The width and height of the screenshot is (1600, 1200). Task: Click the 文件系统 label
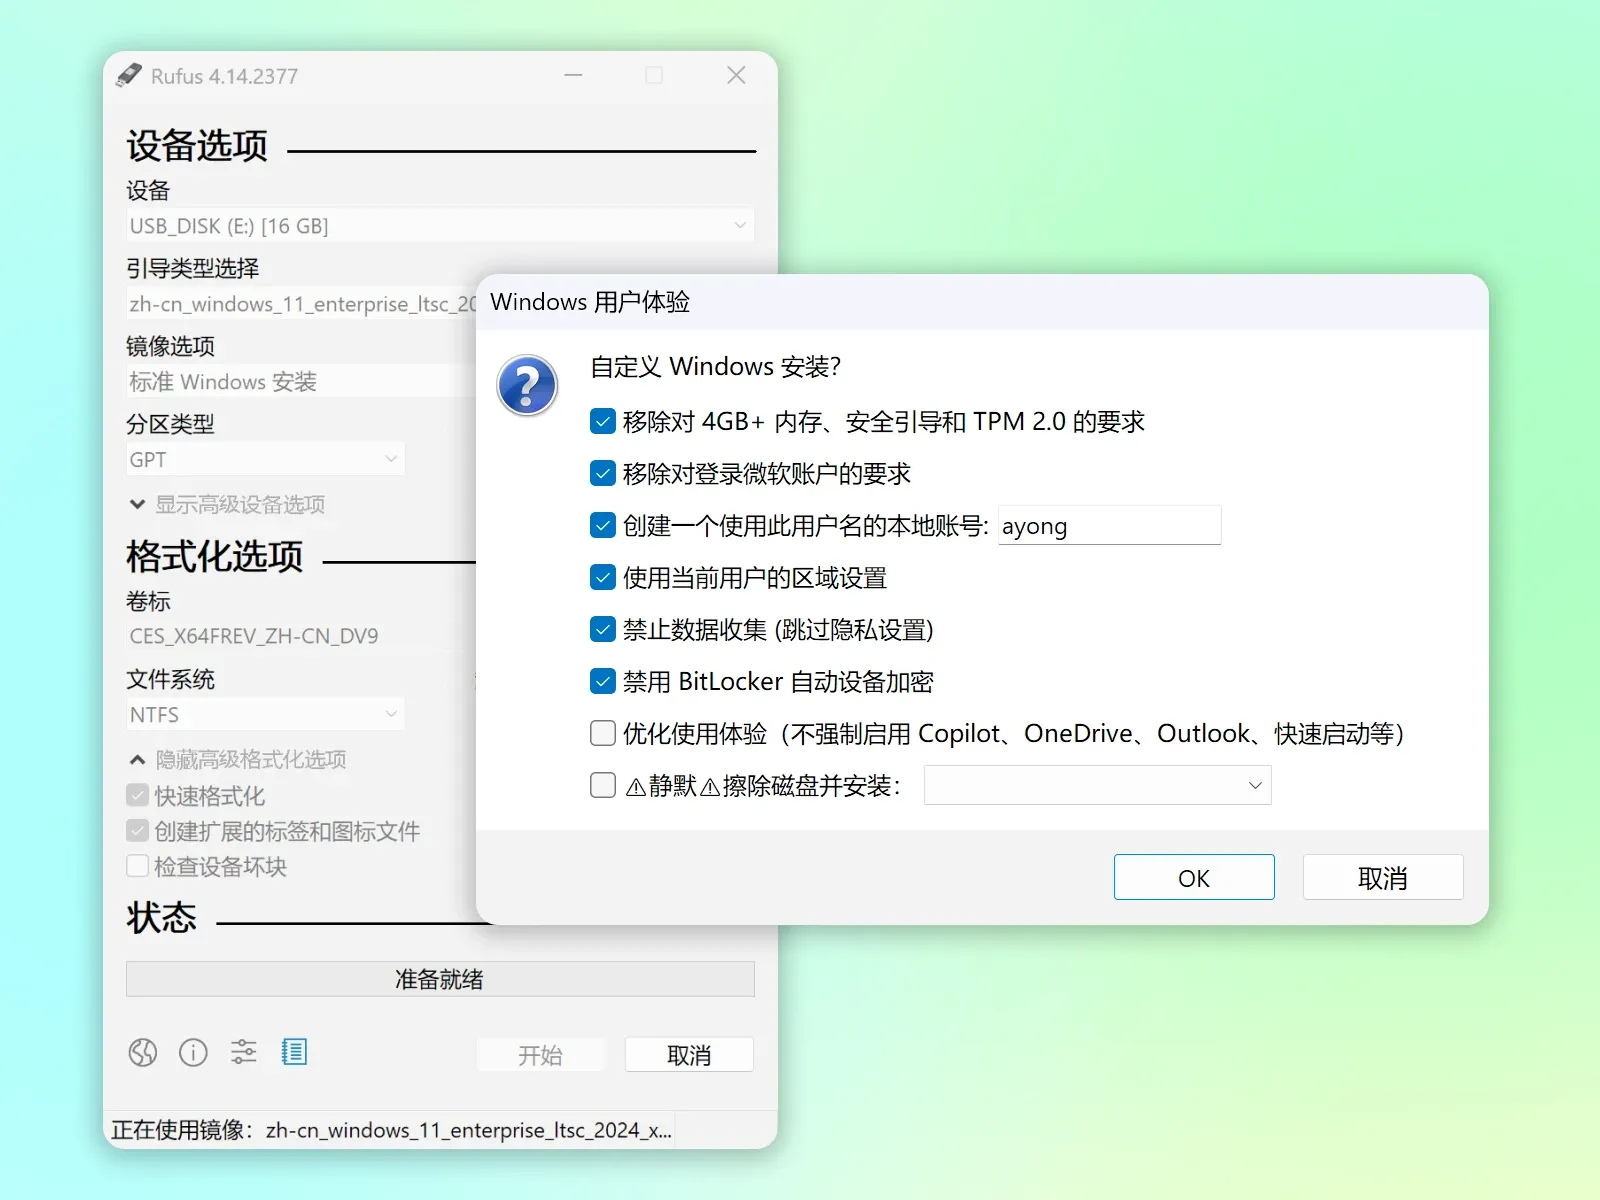point(171,680)
